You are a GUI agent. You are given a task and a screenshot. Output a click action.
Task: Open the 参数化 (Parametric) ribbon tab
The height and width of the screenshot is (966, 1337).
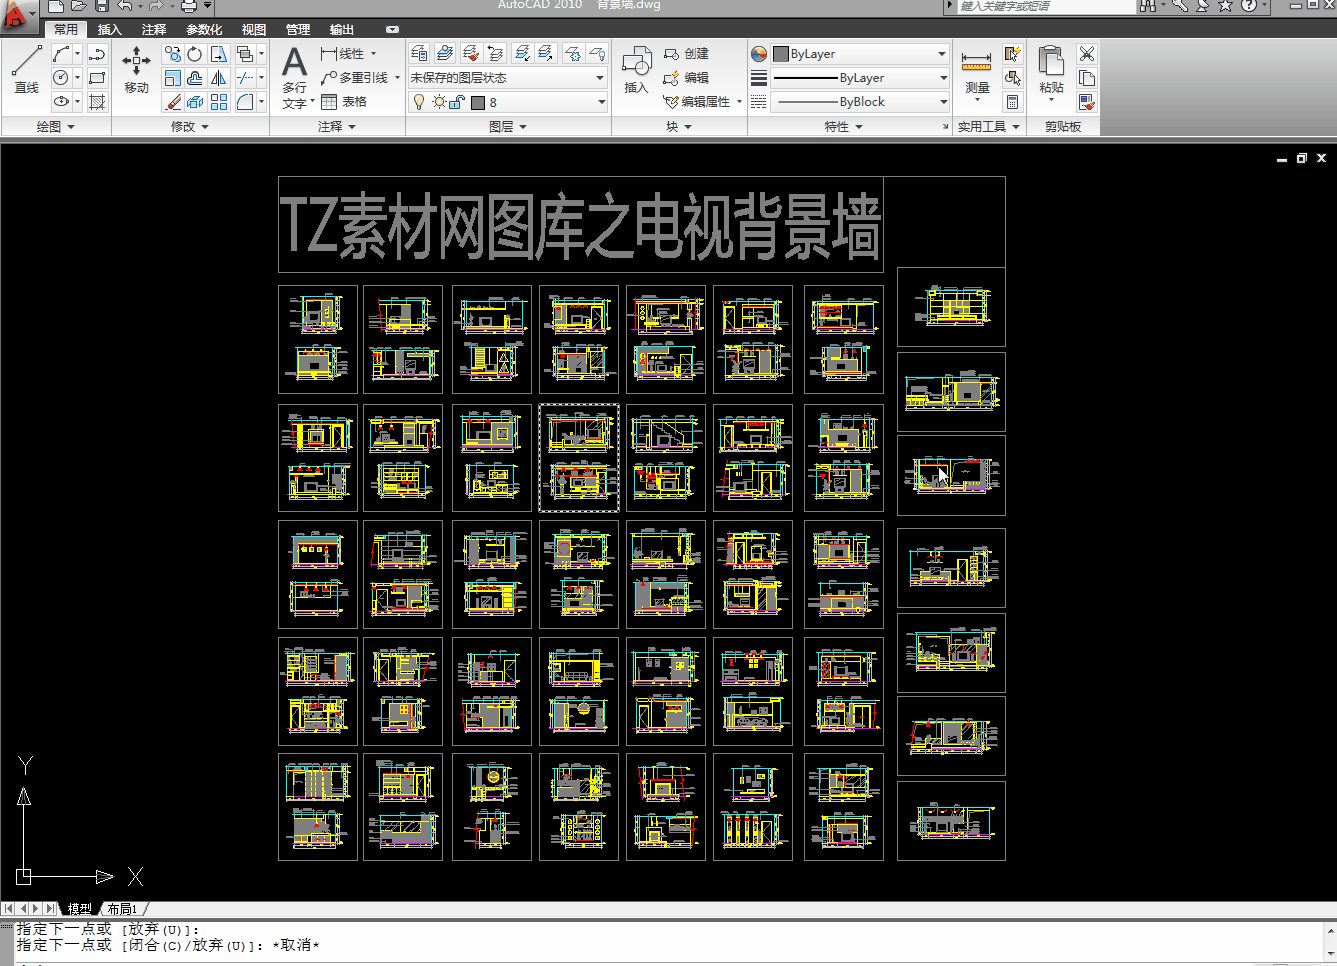[204, 30]
